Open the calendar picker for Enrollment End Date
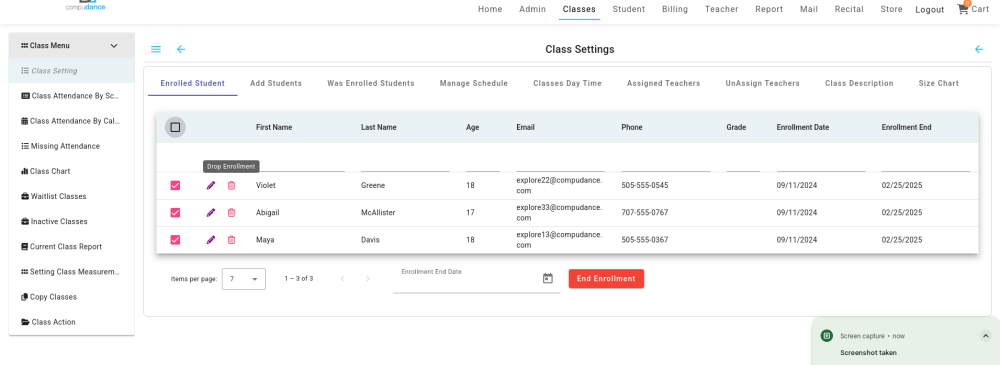Viewport: 1000px width, 365px height. coord(547,278)
